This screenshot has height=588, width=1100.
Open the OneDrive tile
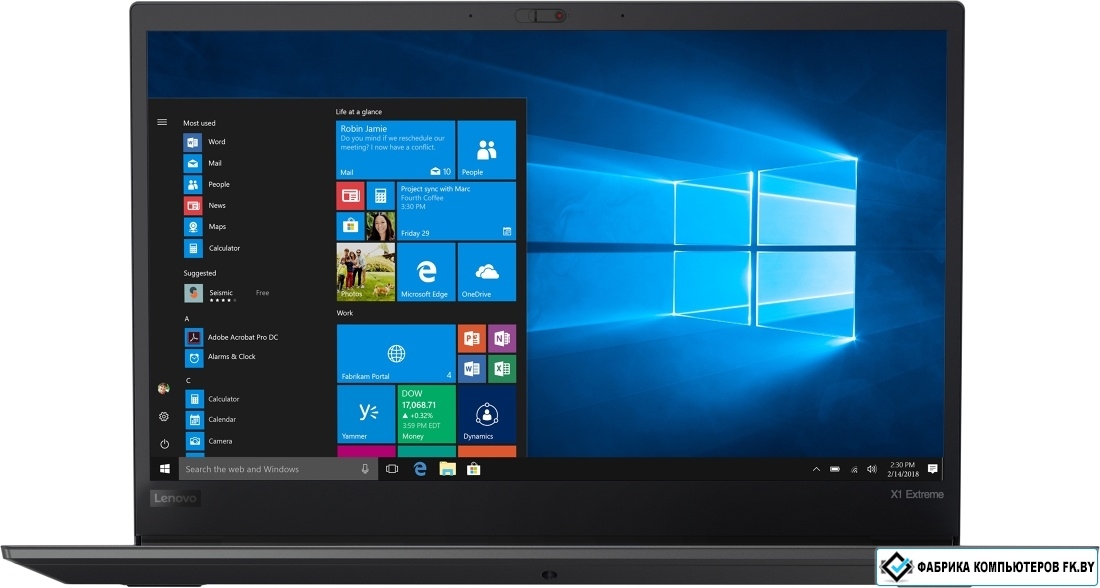point(487,272)
